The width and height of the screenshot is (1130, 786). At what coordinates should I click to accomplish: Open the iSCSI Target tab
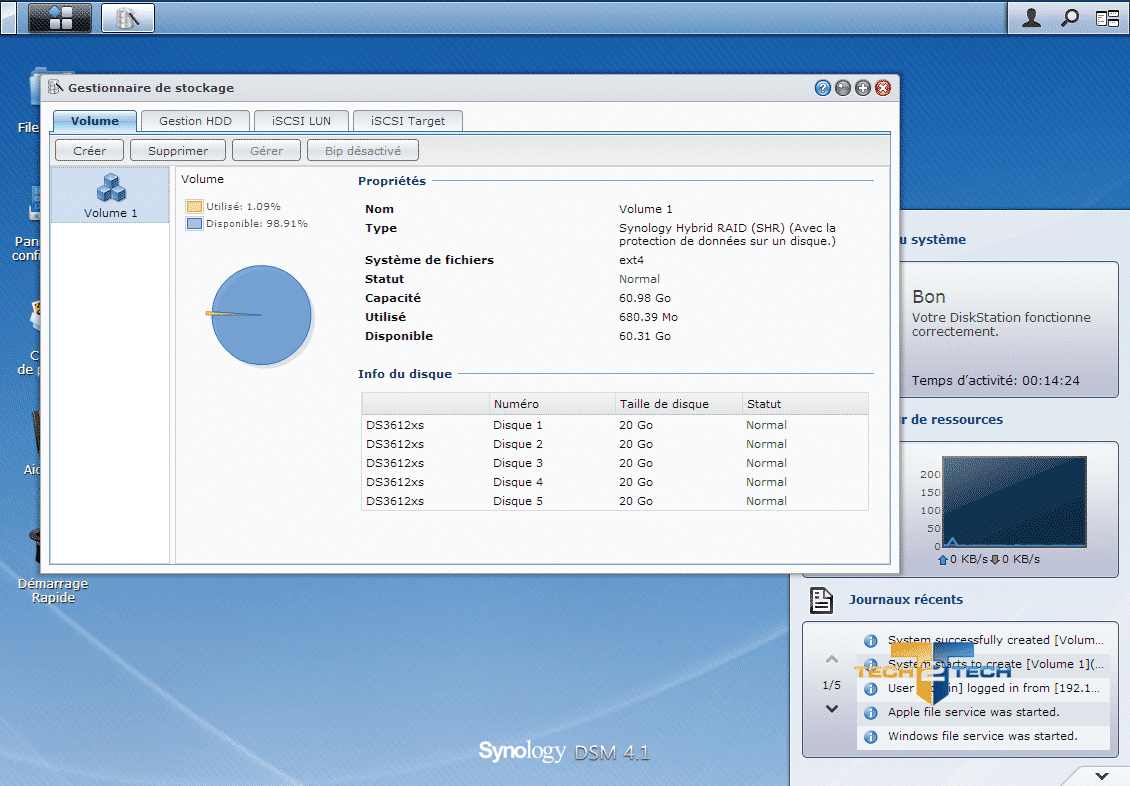408,120
